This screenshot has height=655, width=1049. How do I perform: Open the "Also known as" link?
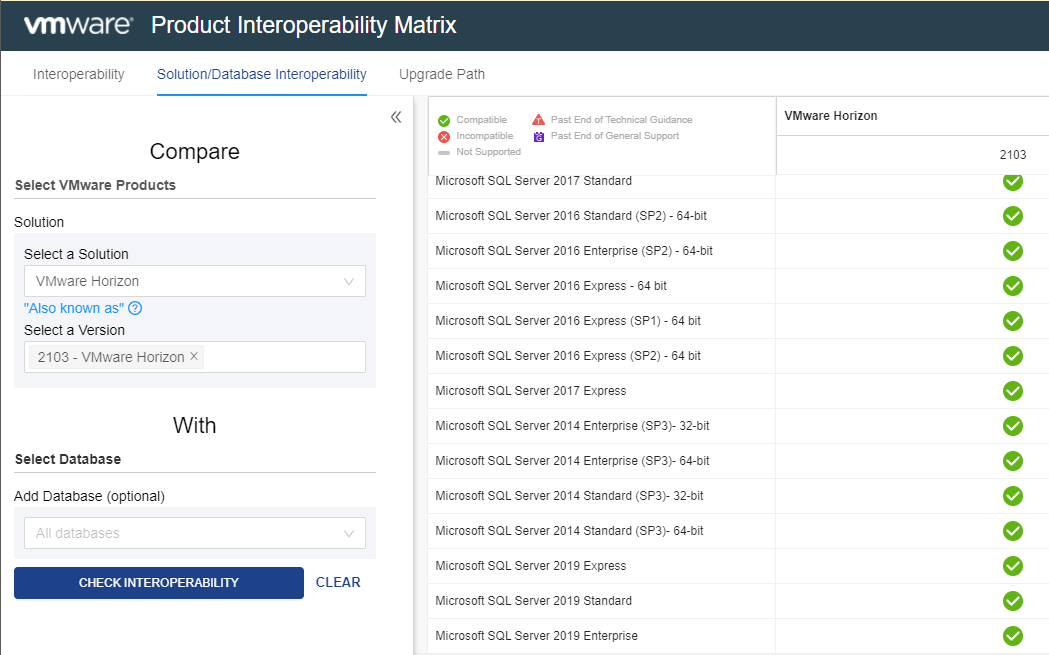[x=74, y=308]
